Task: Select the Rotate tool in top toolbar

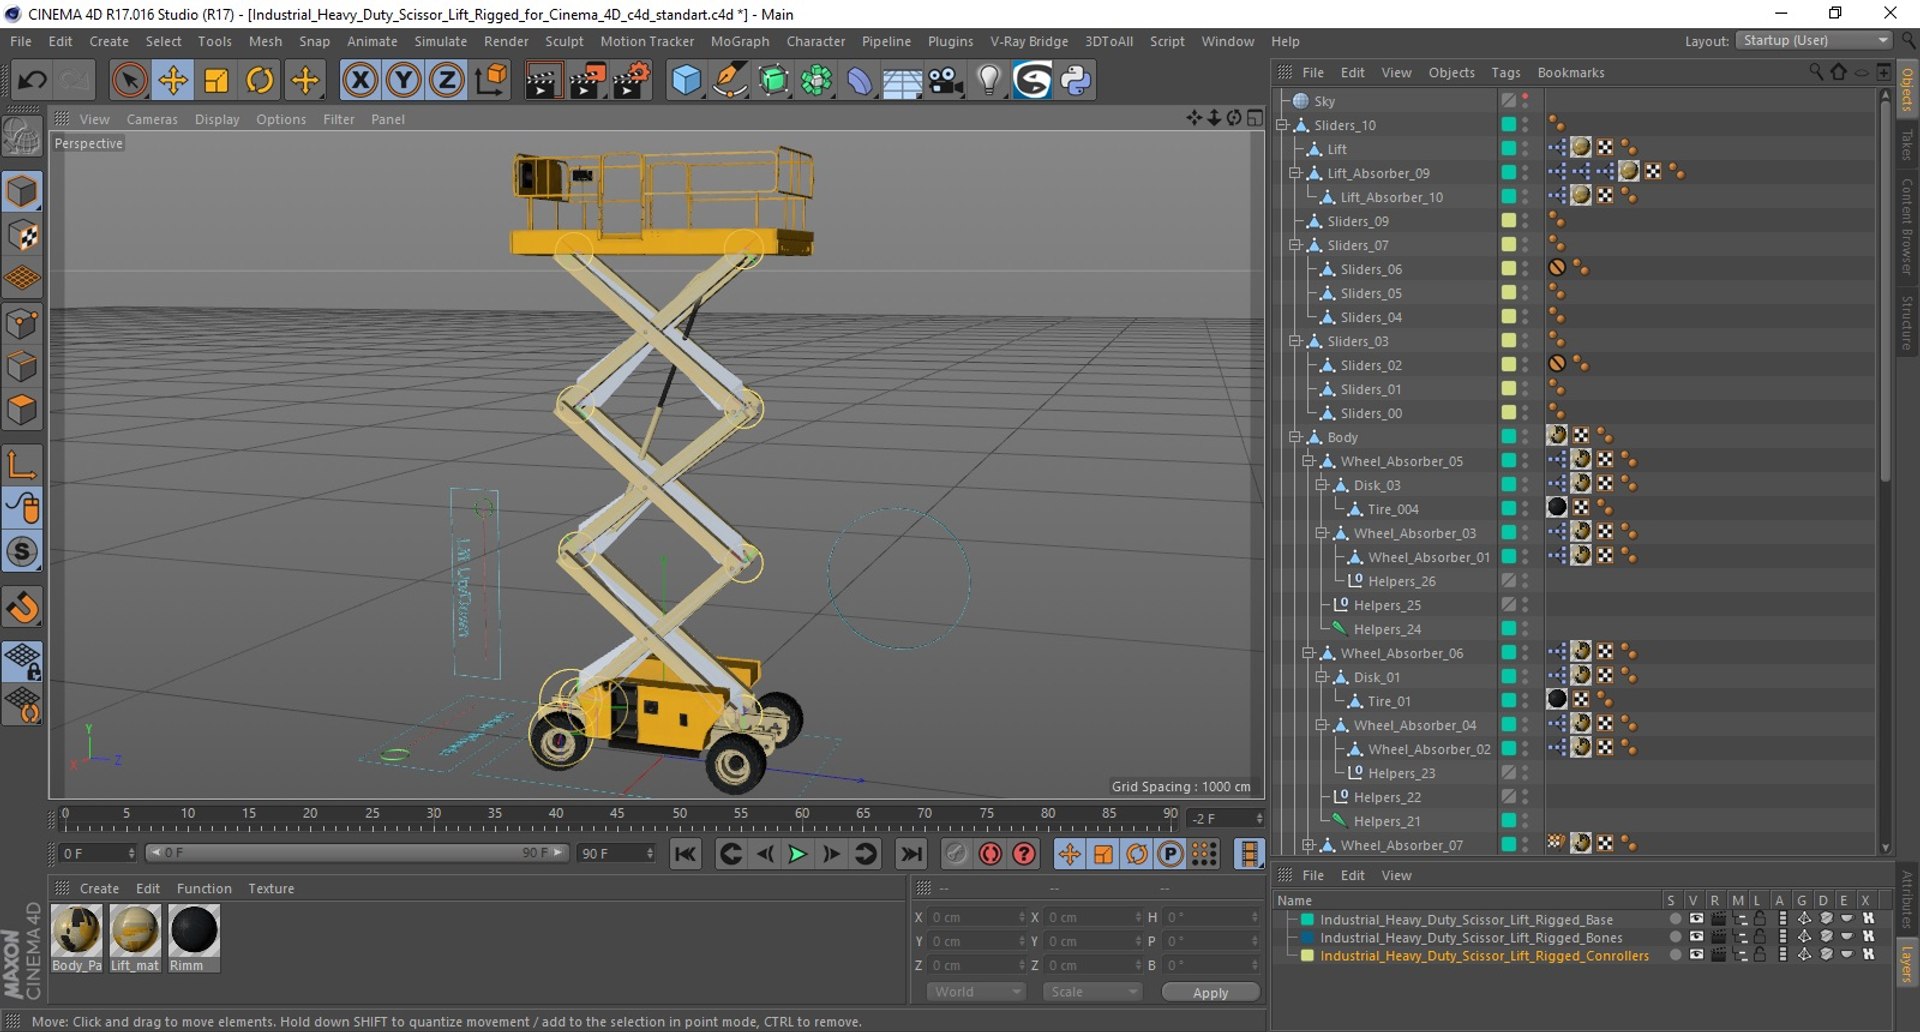Action: tap(260, 80)
